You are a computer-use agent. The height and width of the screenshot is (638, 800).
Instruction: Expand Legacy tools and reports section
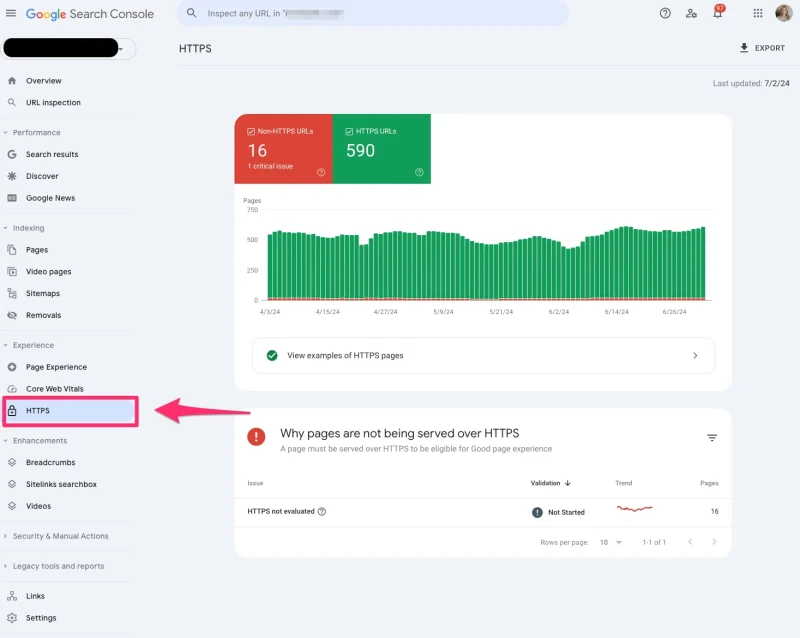(x=6, y=567)
